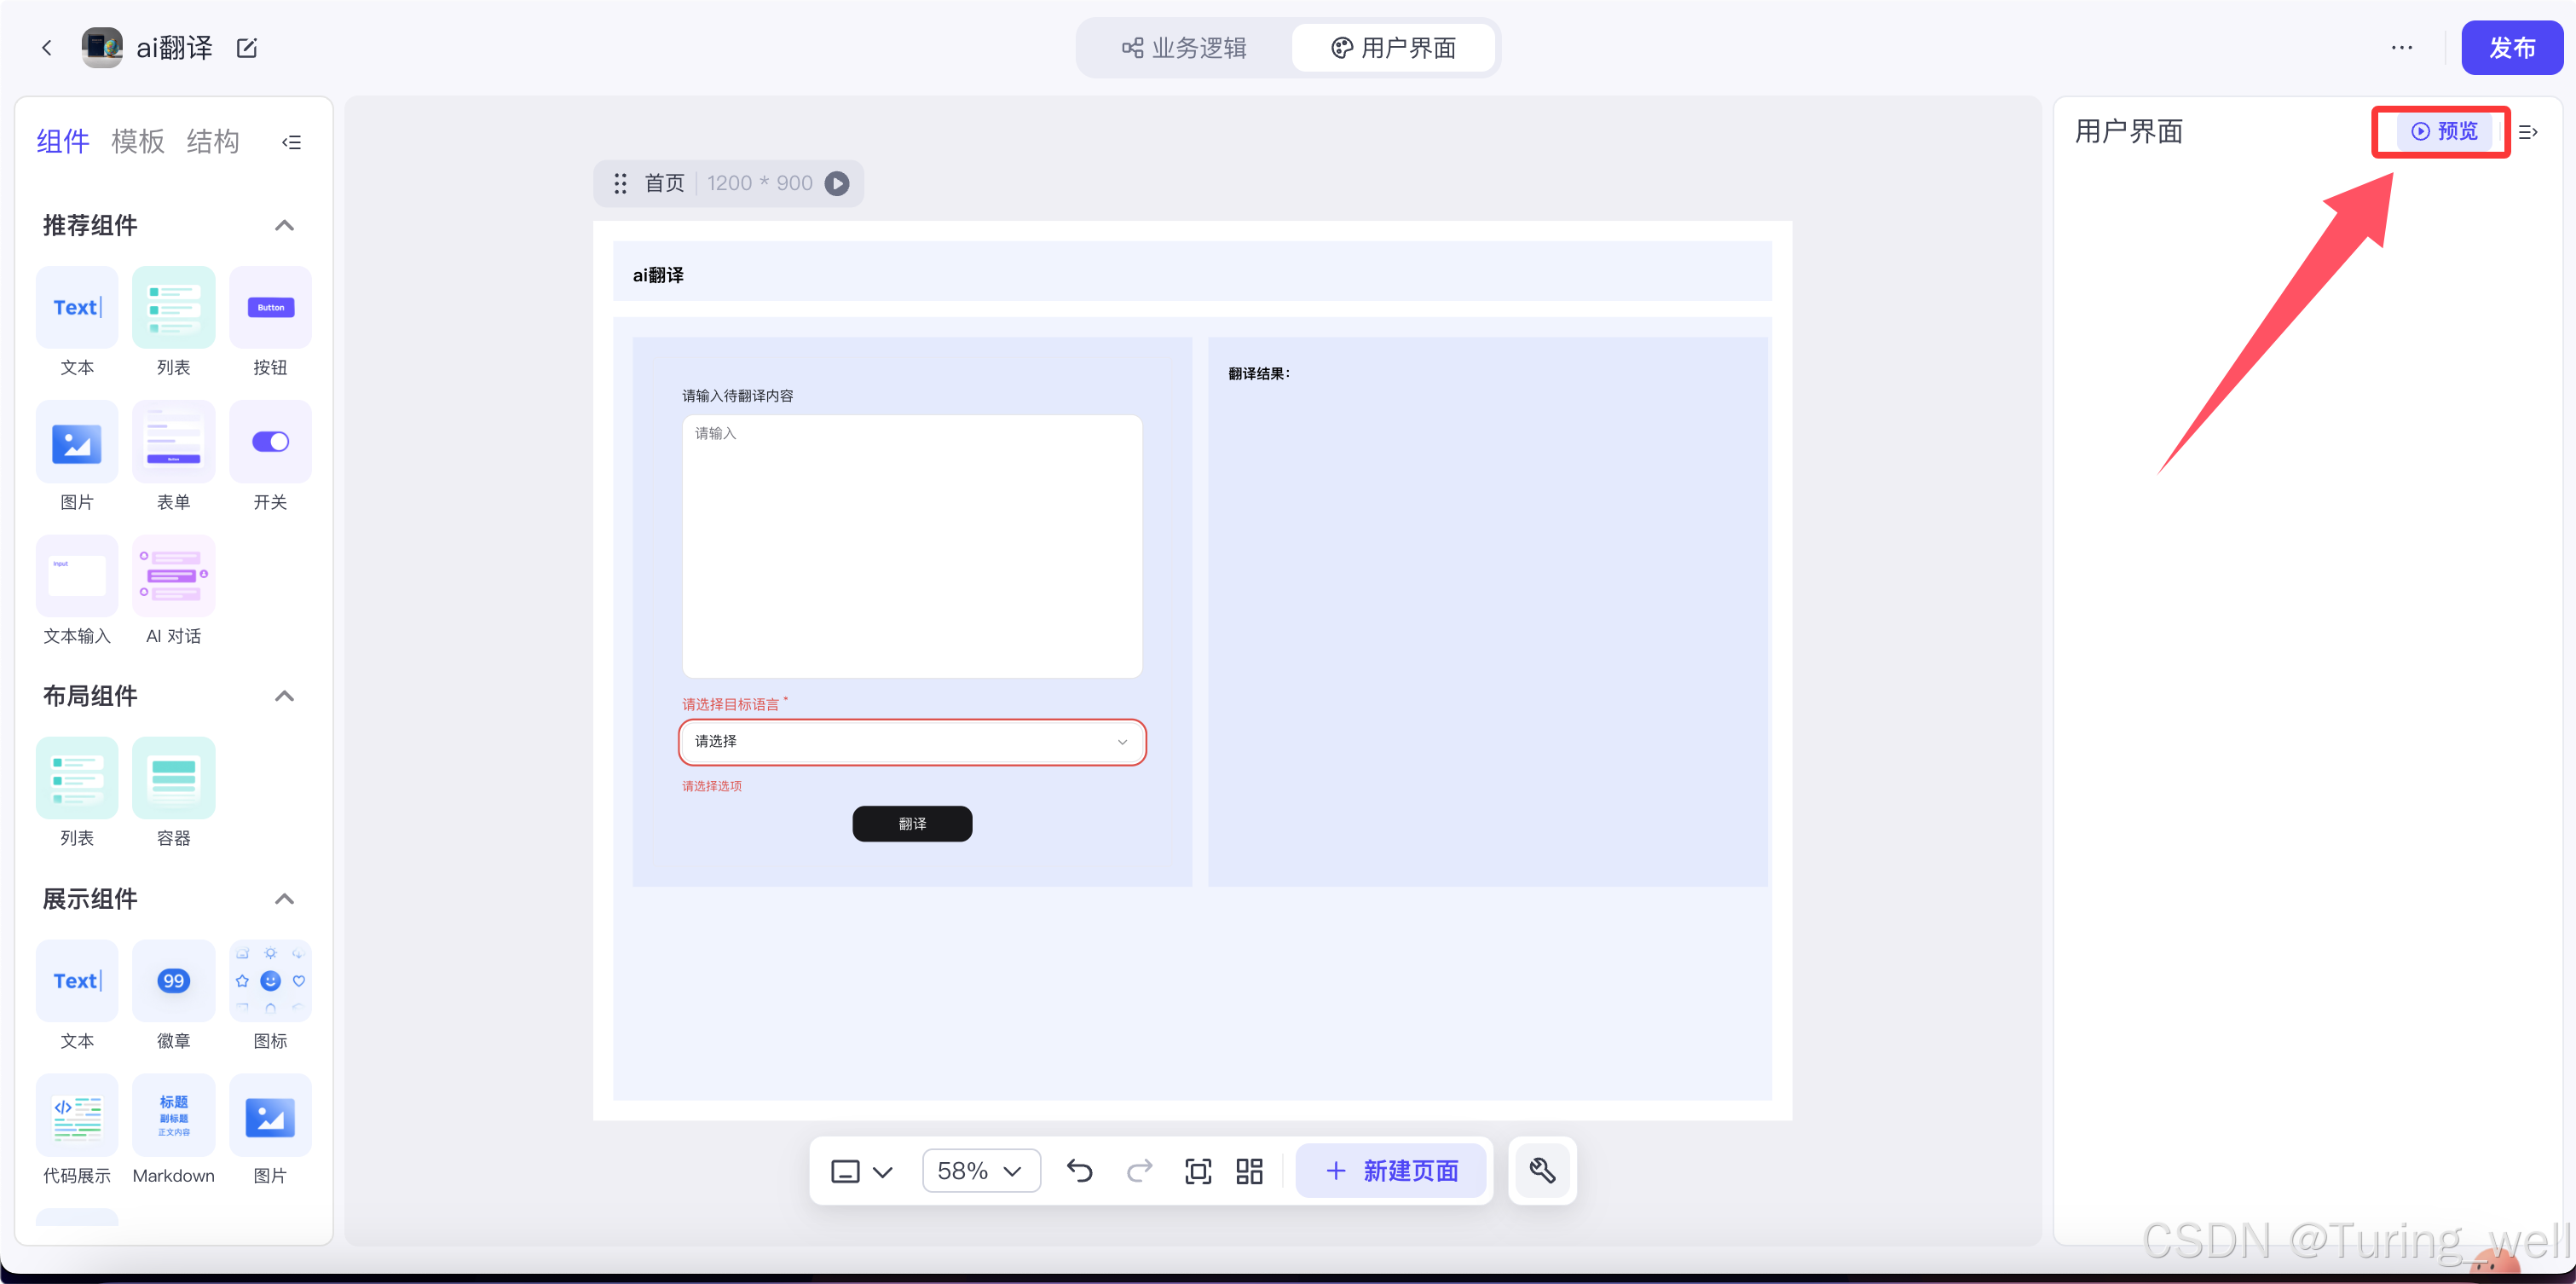Click the 预览 preview button
This screenshot has width=2576, height=1284.
(2443, 132)
